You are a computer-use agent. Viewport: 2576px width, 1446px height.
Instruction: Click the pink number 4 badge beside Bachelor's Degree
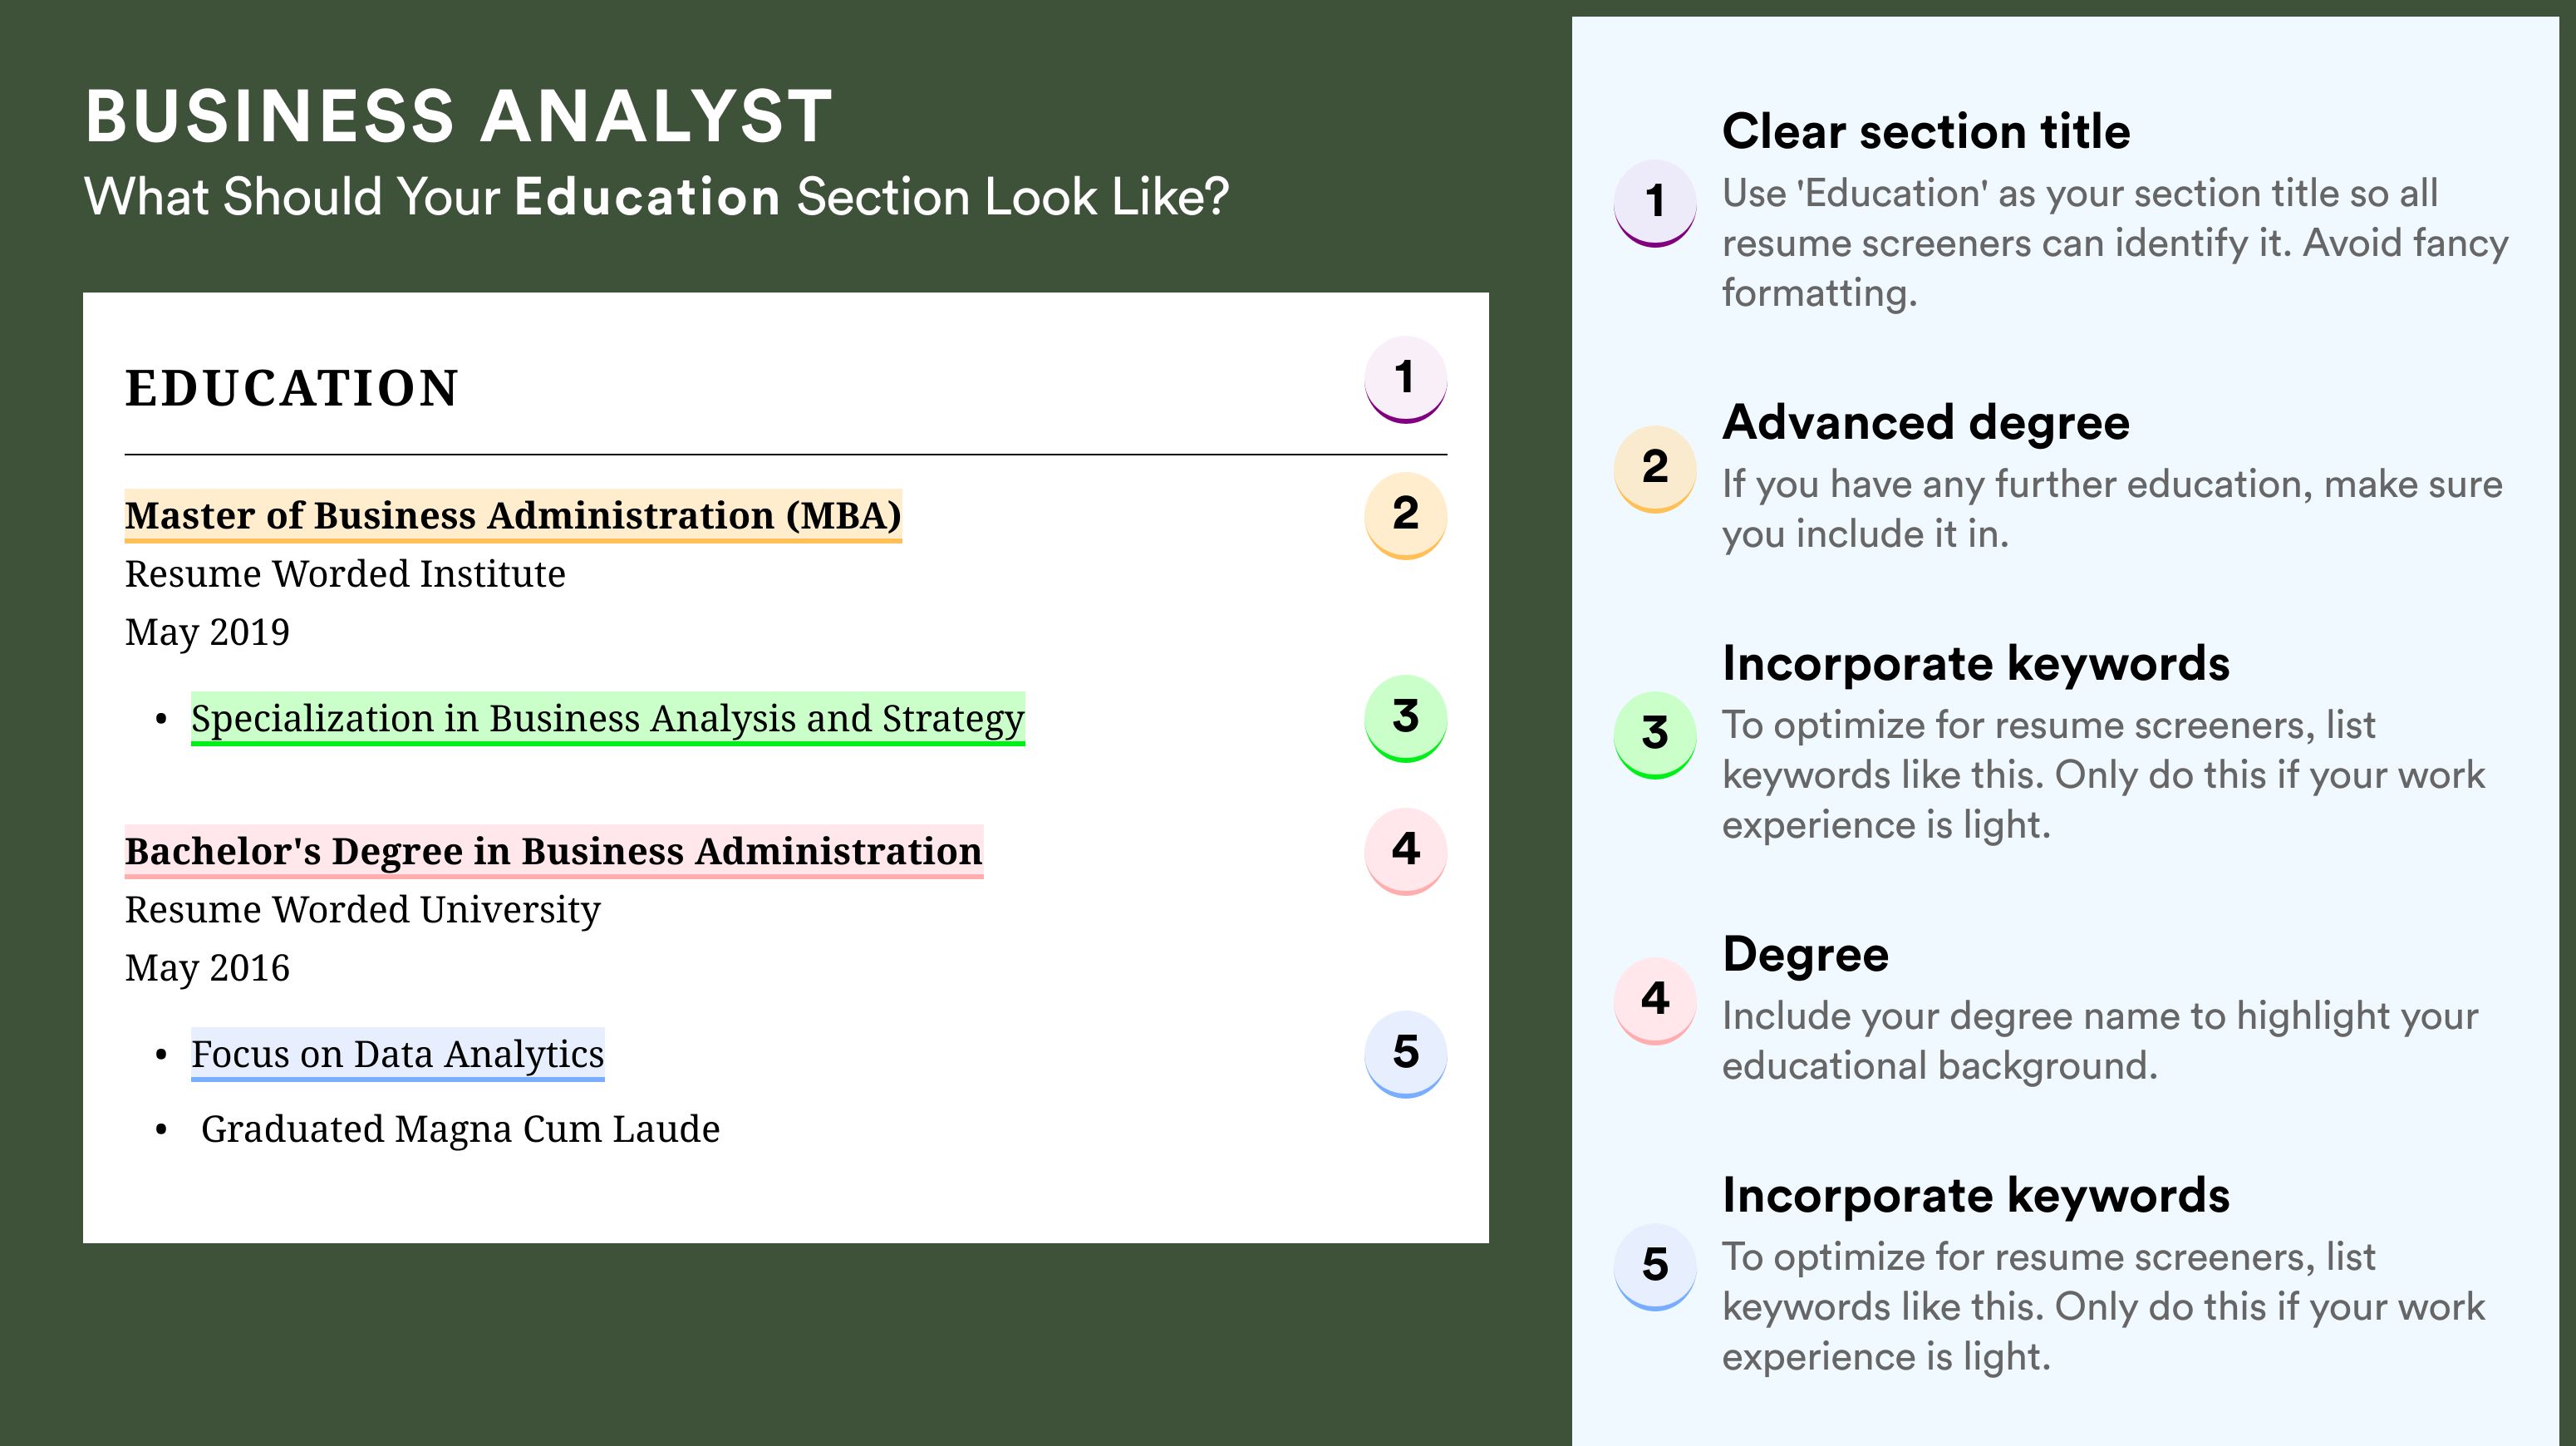click(x=1405, y=852)
